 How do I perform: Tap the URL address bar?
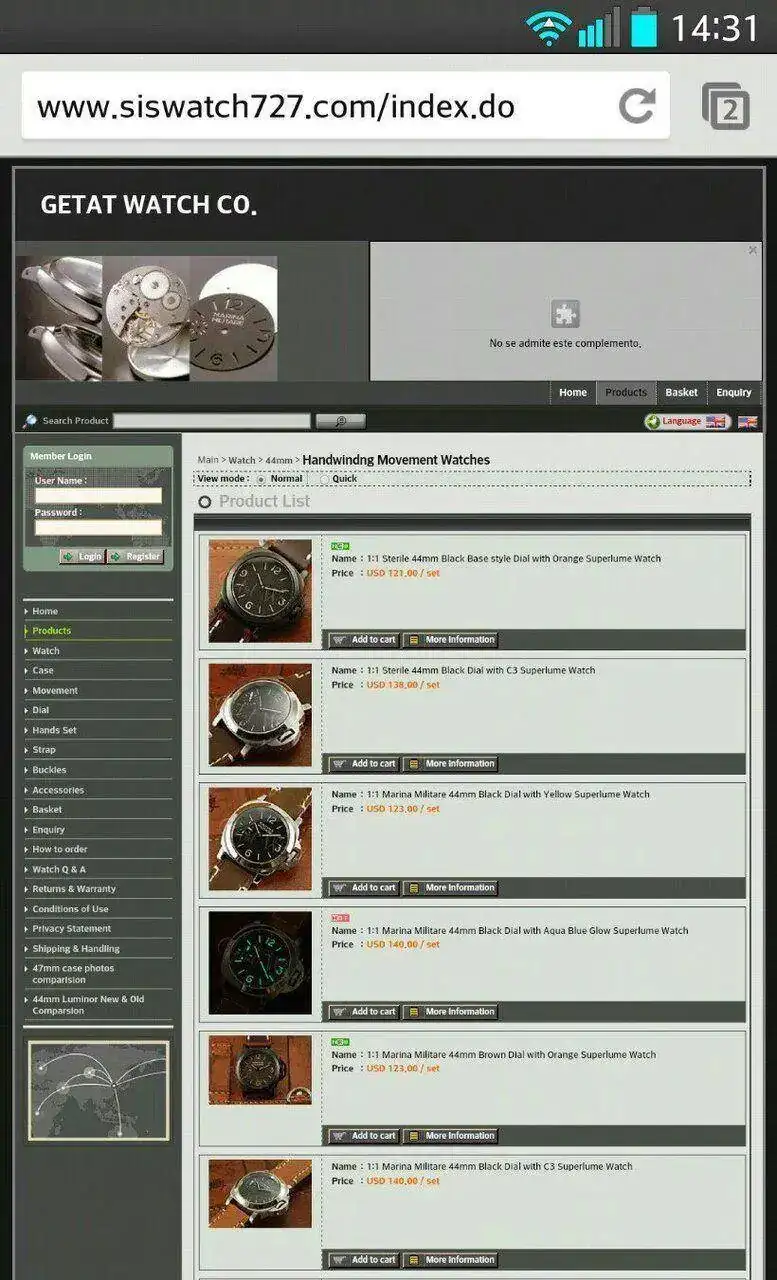pyautogui.click(x=346, y=105)
